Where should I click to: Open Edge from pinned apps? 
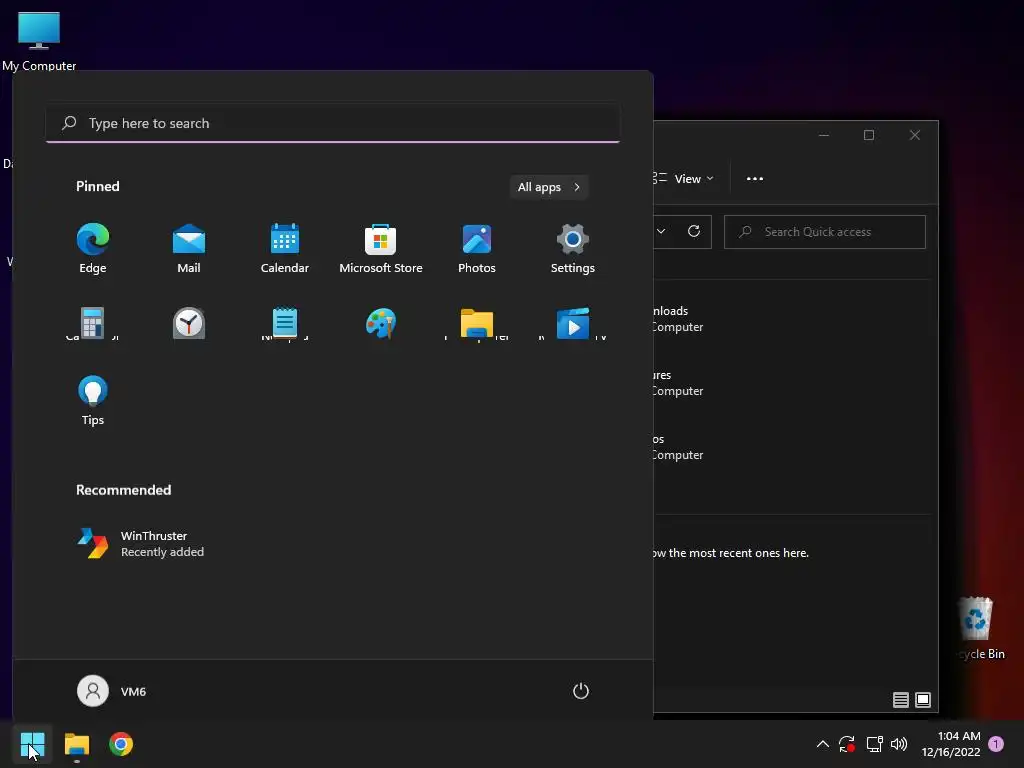(93, 248)
